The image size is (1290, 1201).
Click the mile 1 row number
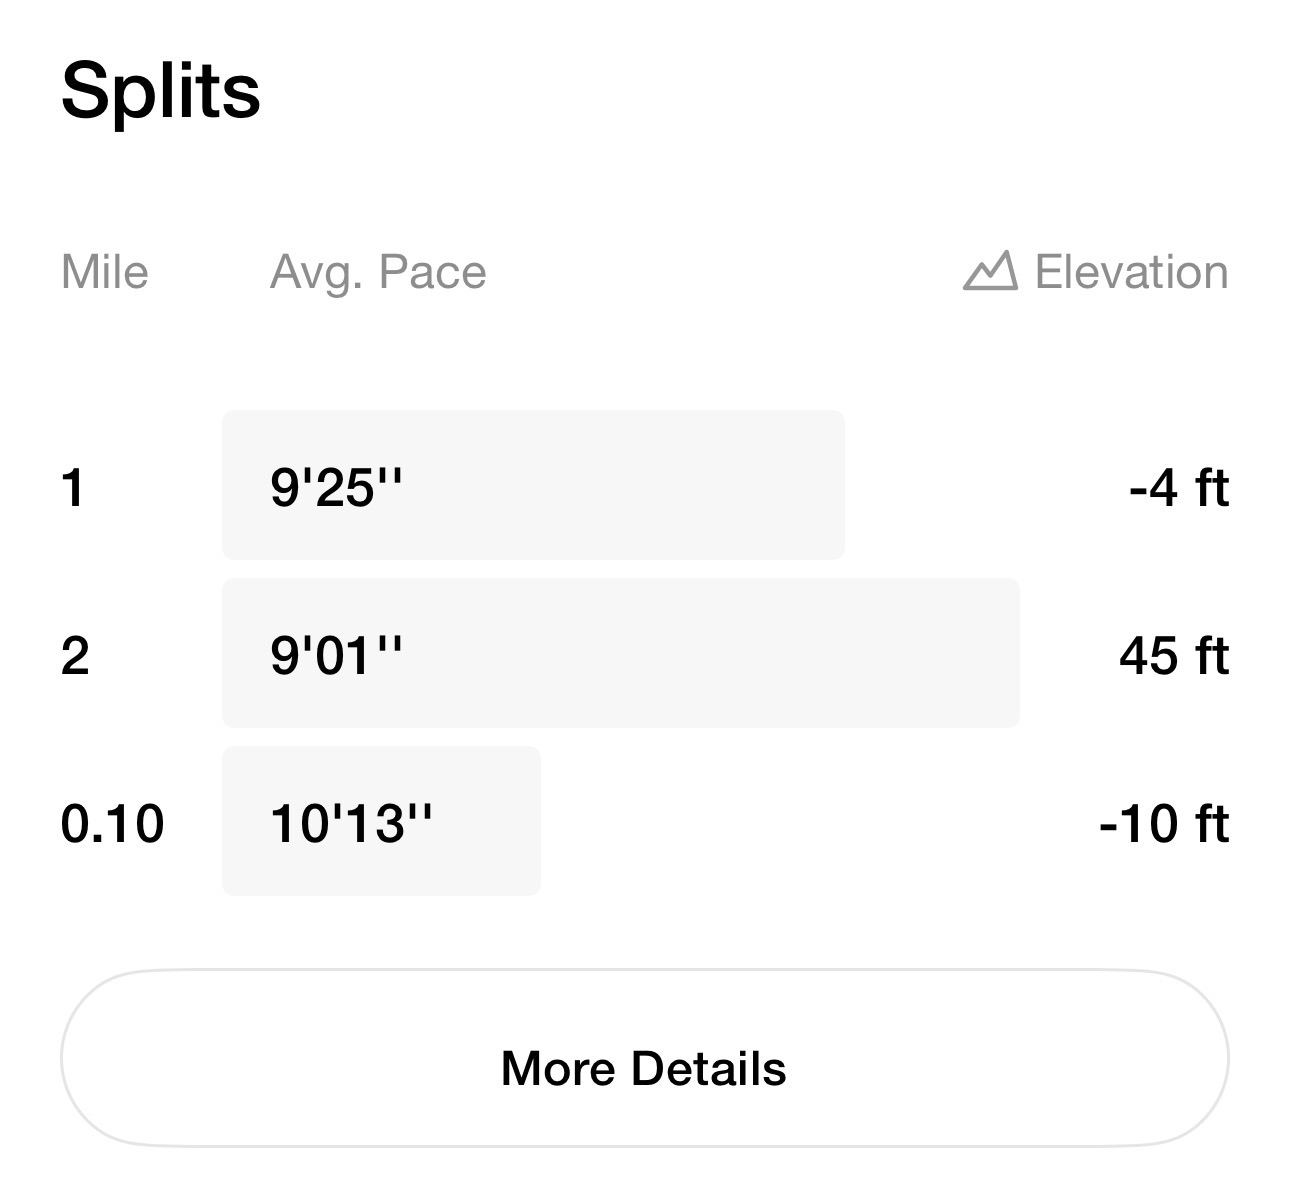pos(73,488)
